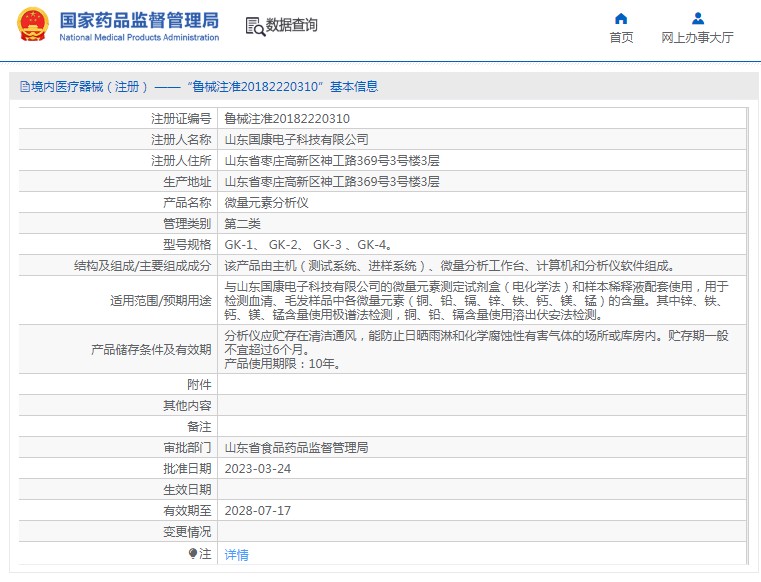The width and height of the screenshot is (761, 582).
Task: Select the GK-1、GK-2、GK-3、GK-4 models value
Action: coord(308,245)
